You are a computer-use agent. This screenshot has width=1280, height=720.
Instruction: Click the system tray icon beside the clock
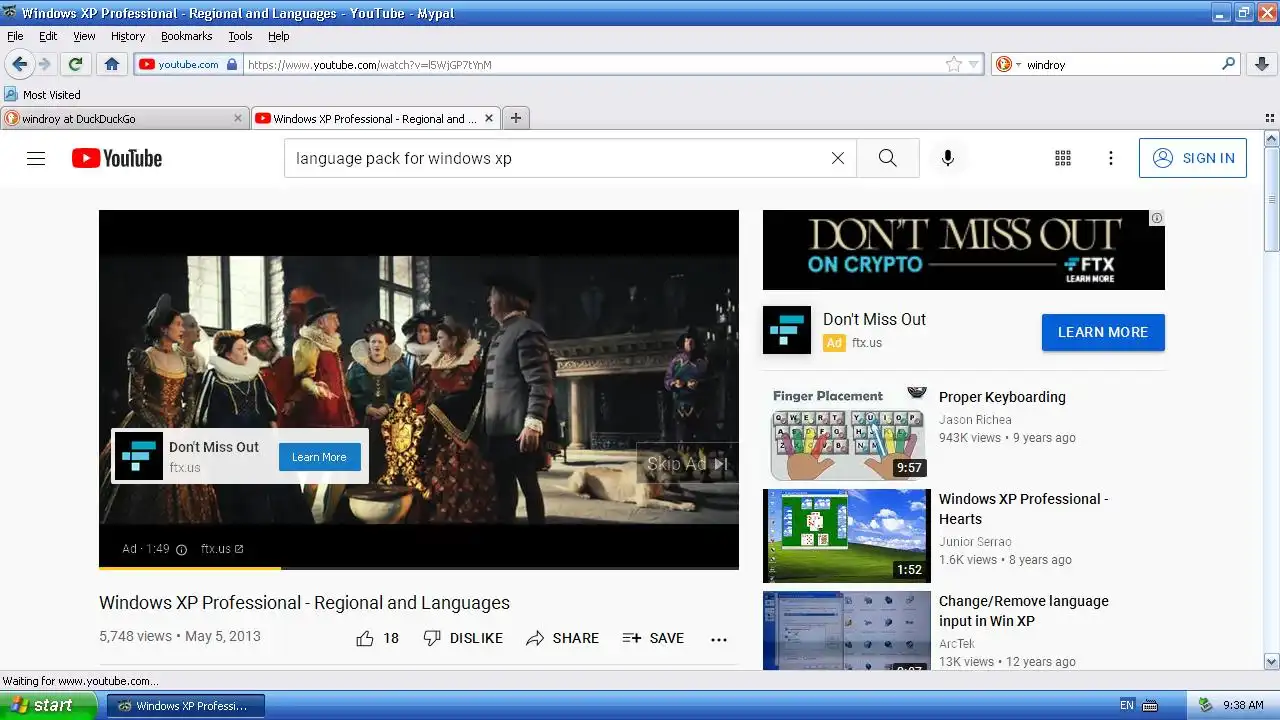[1206, 705]
